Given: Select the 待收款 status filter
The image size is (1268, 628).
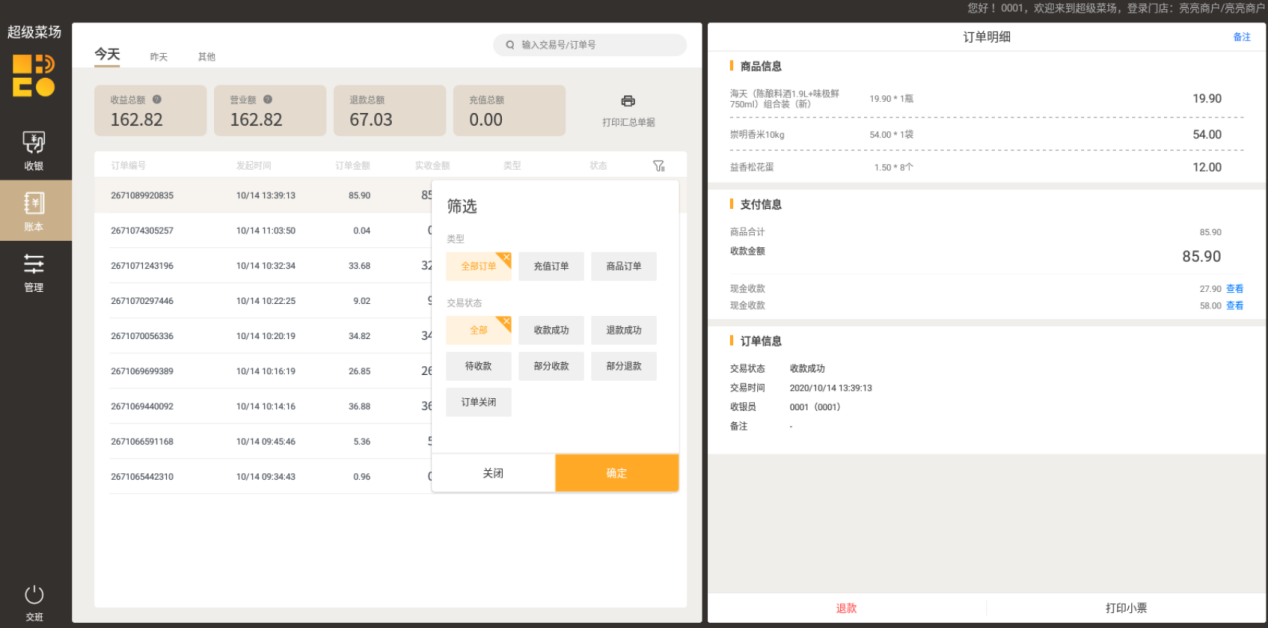Looking at the screenshot, I should coord(479,366).
